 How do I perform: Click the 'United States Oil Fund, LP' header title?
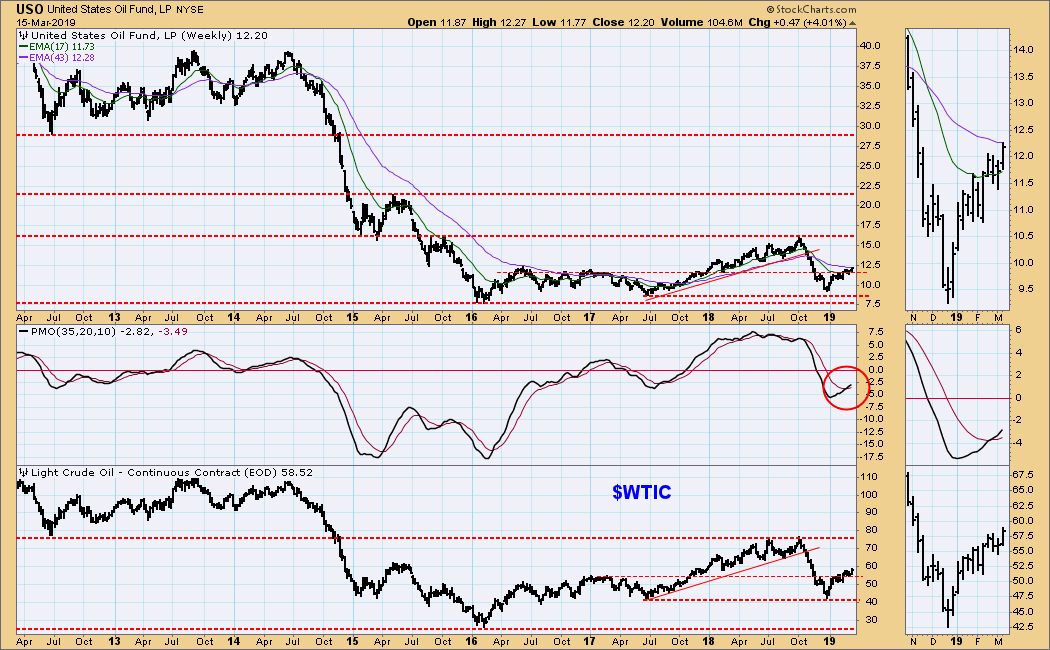[x=110, y=10]
